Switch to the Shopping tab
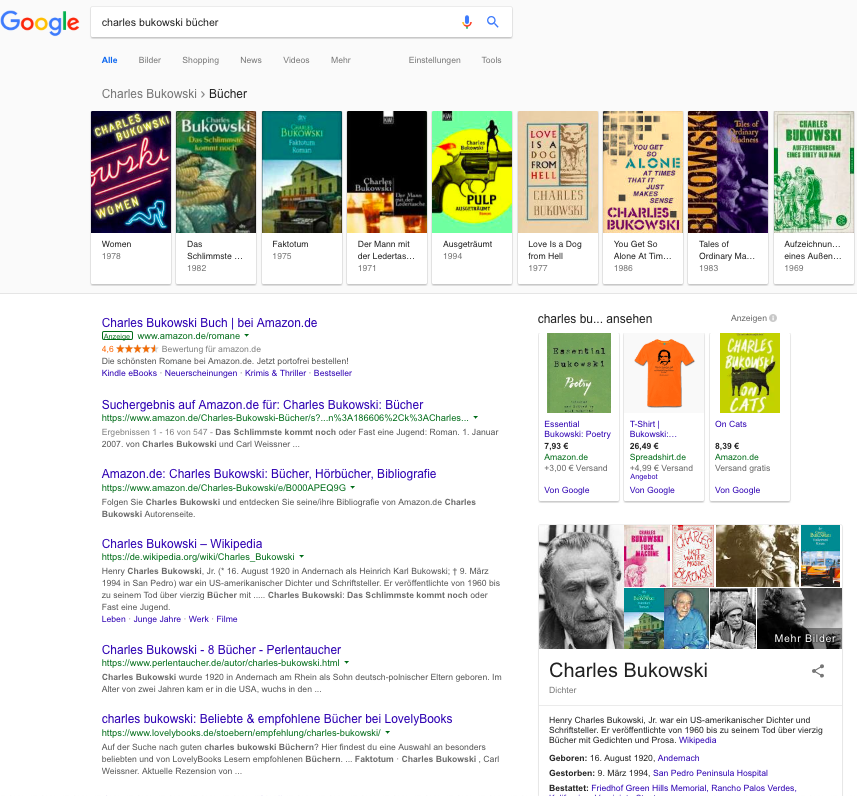This screenshot has height=796, width=857. (x=200, y=60)
